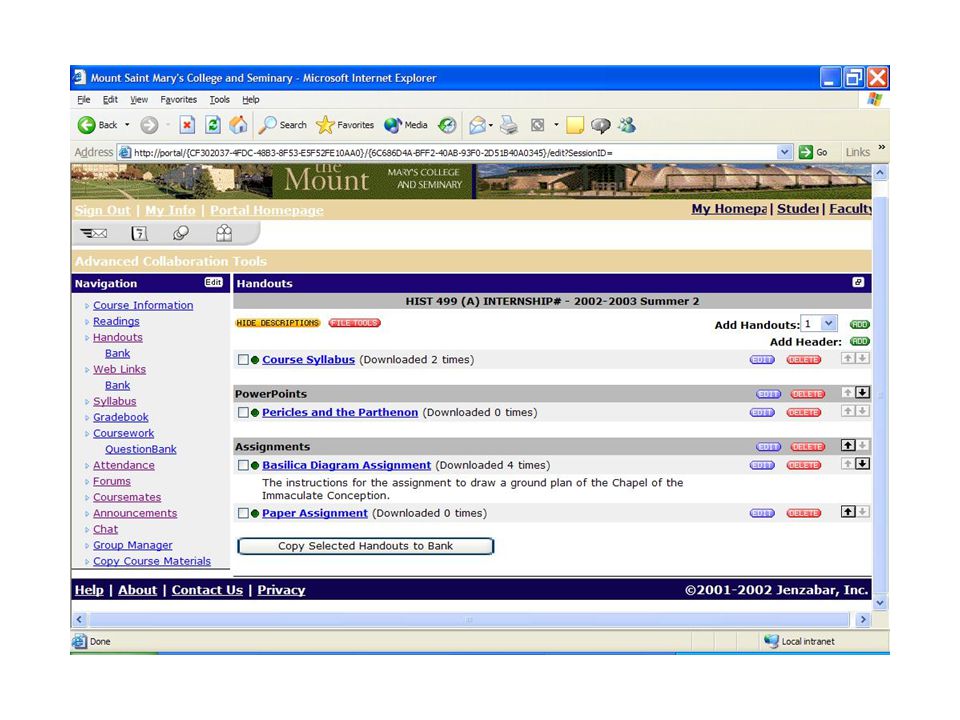Screen dimensions: 960x720
Task: Click the Home icon in browser toolbar
Action: click(x=238, y=125)
